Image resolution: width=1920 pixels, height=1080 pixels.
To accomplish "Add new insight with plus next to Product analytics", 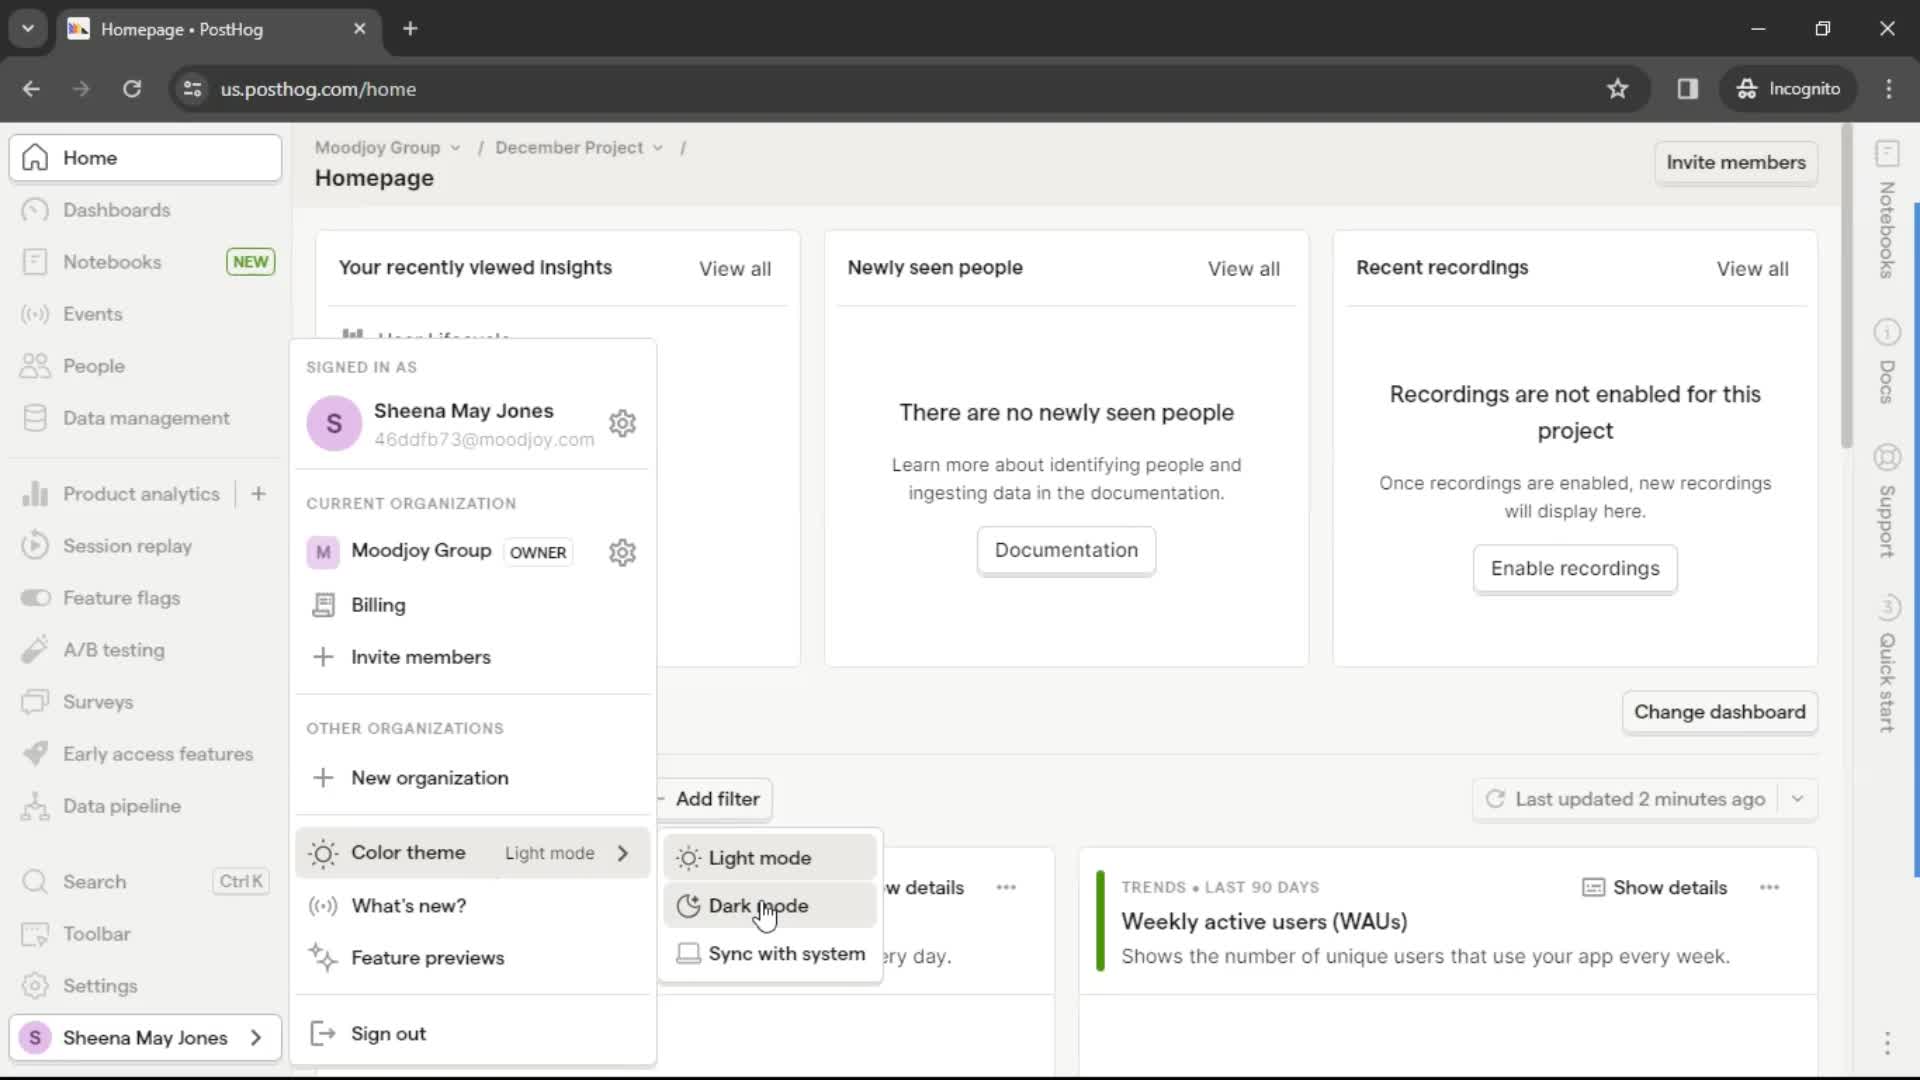I will pyautogui.click(x=258, y=494).
